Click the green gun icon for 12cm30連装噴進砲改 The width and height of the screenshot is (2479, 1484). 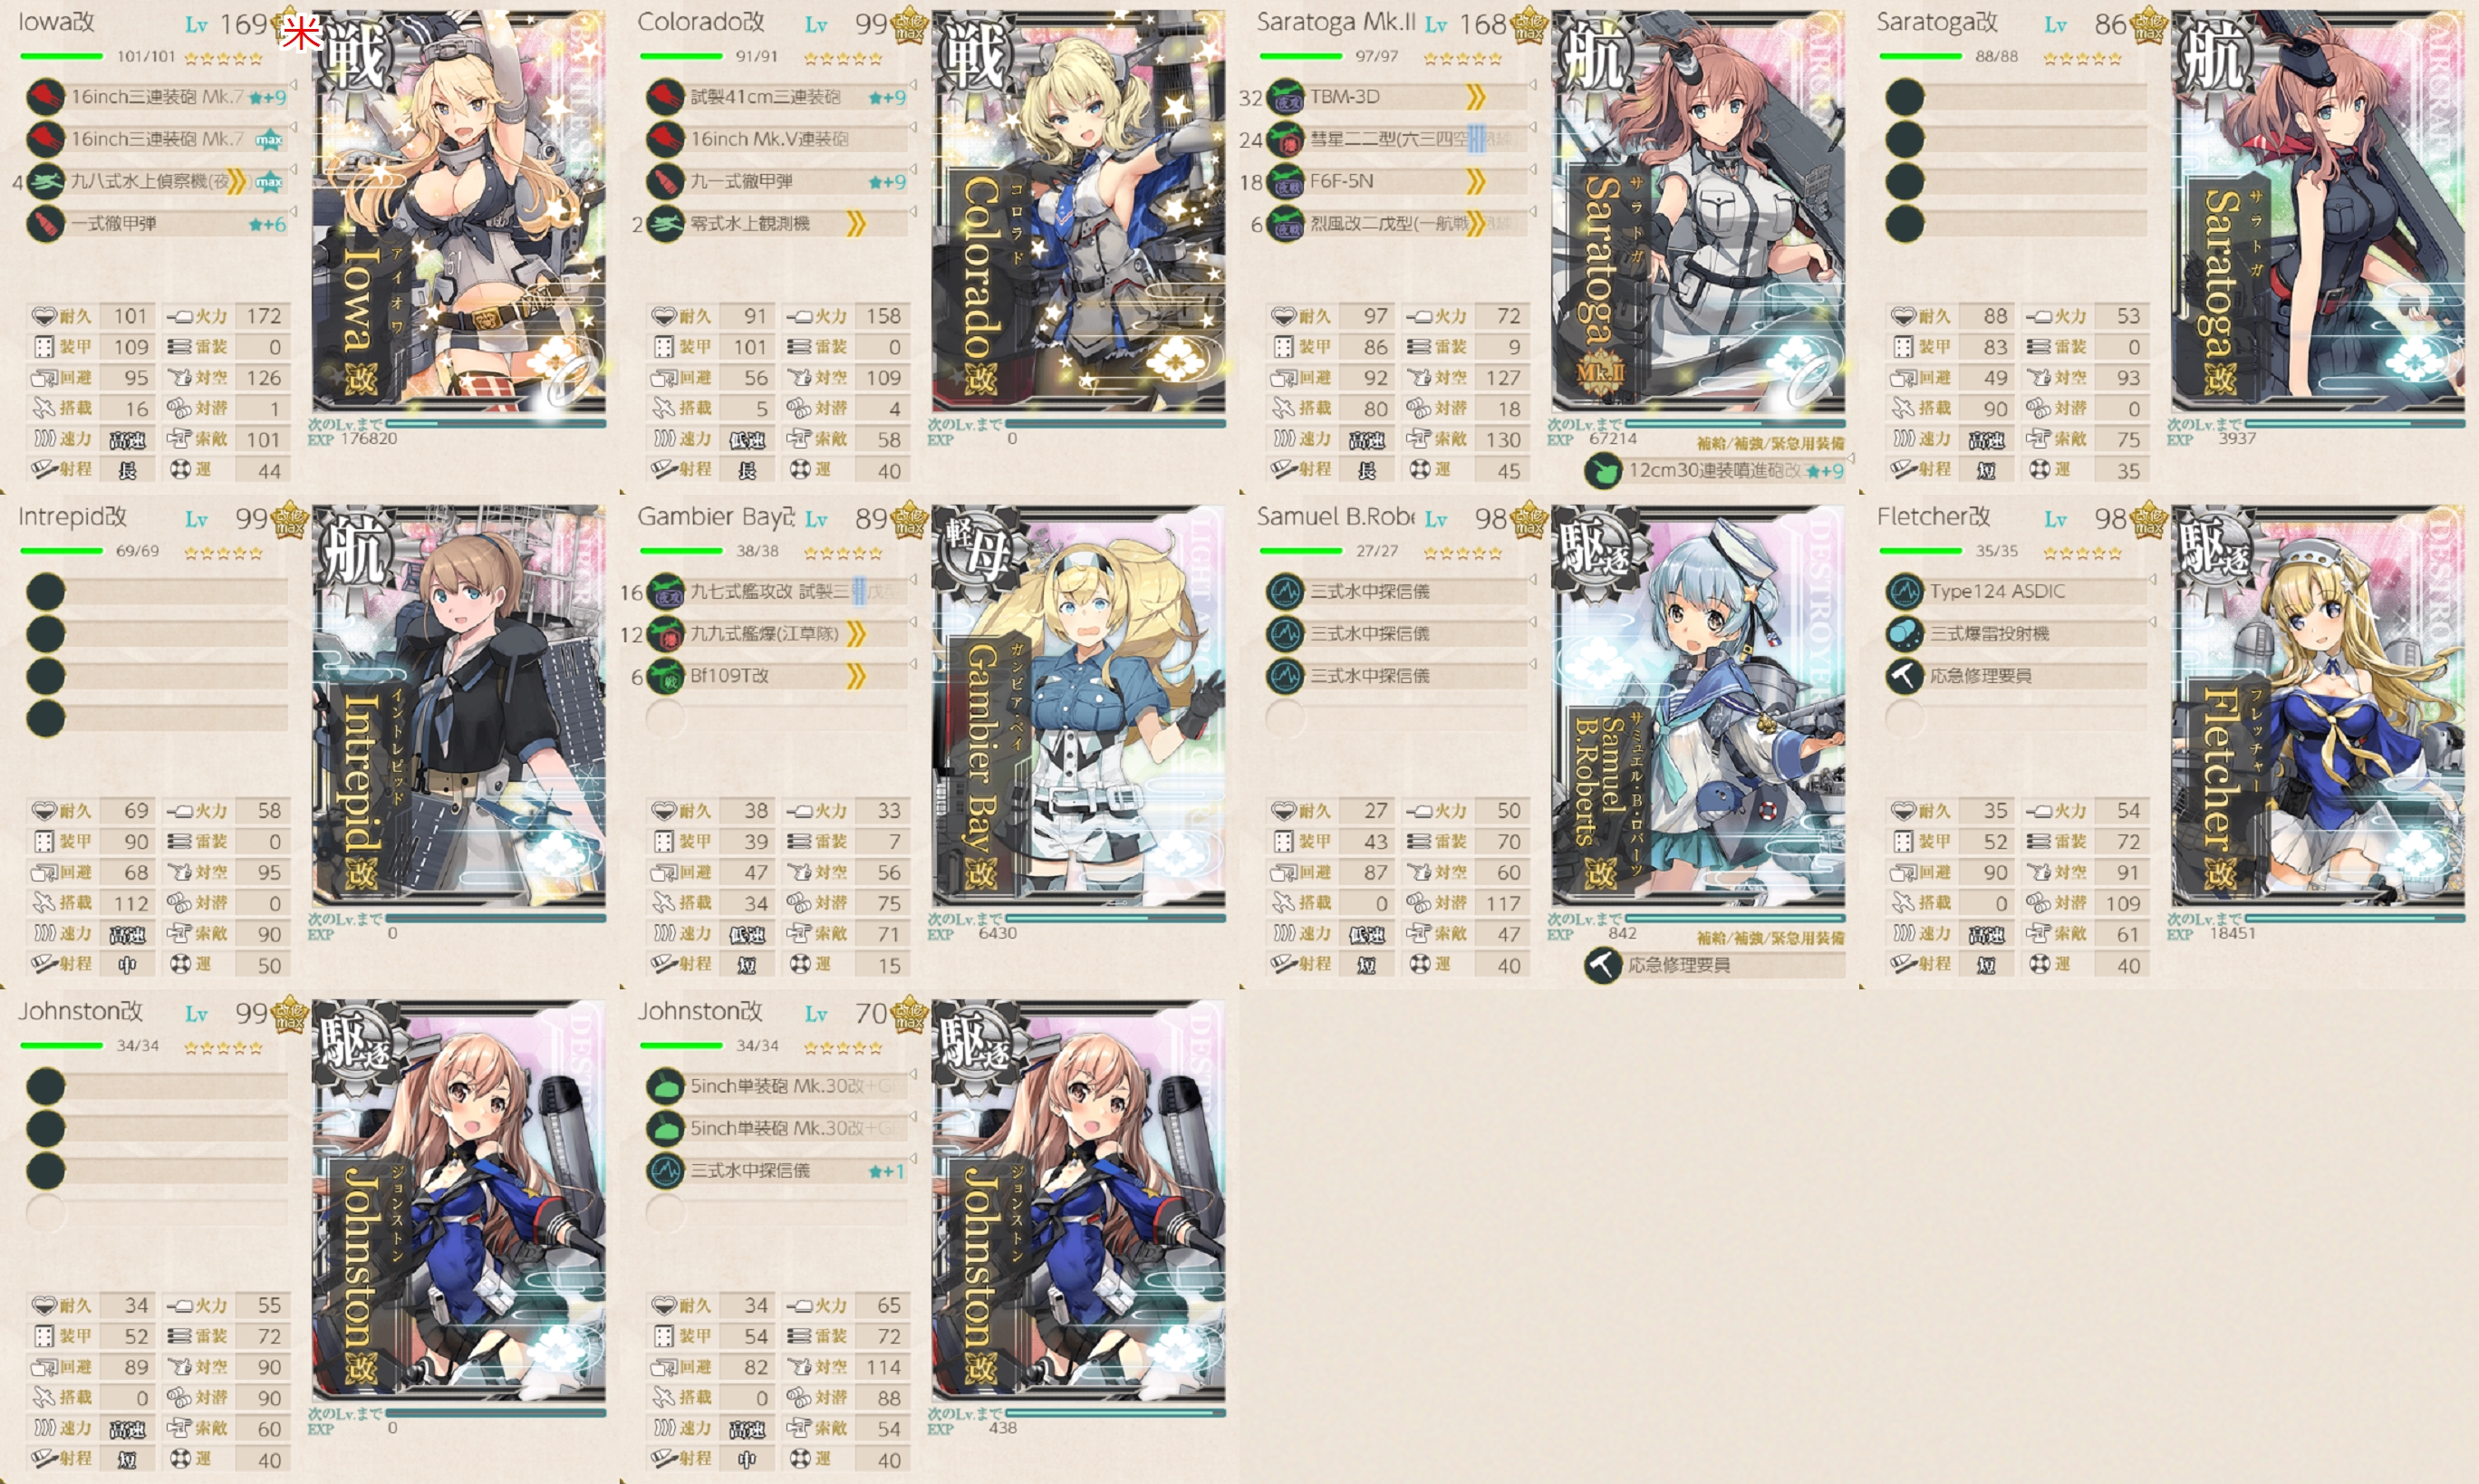click(x=1603, y=471)
